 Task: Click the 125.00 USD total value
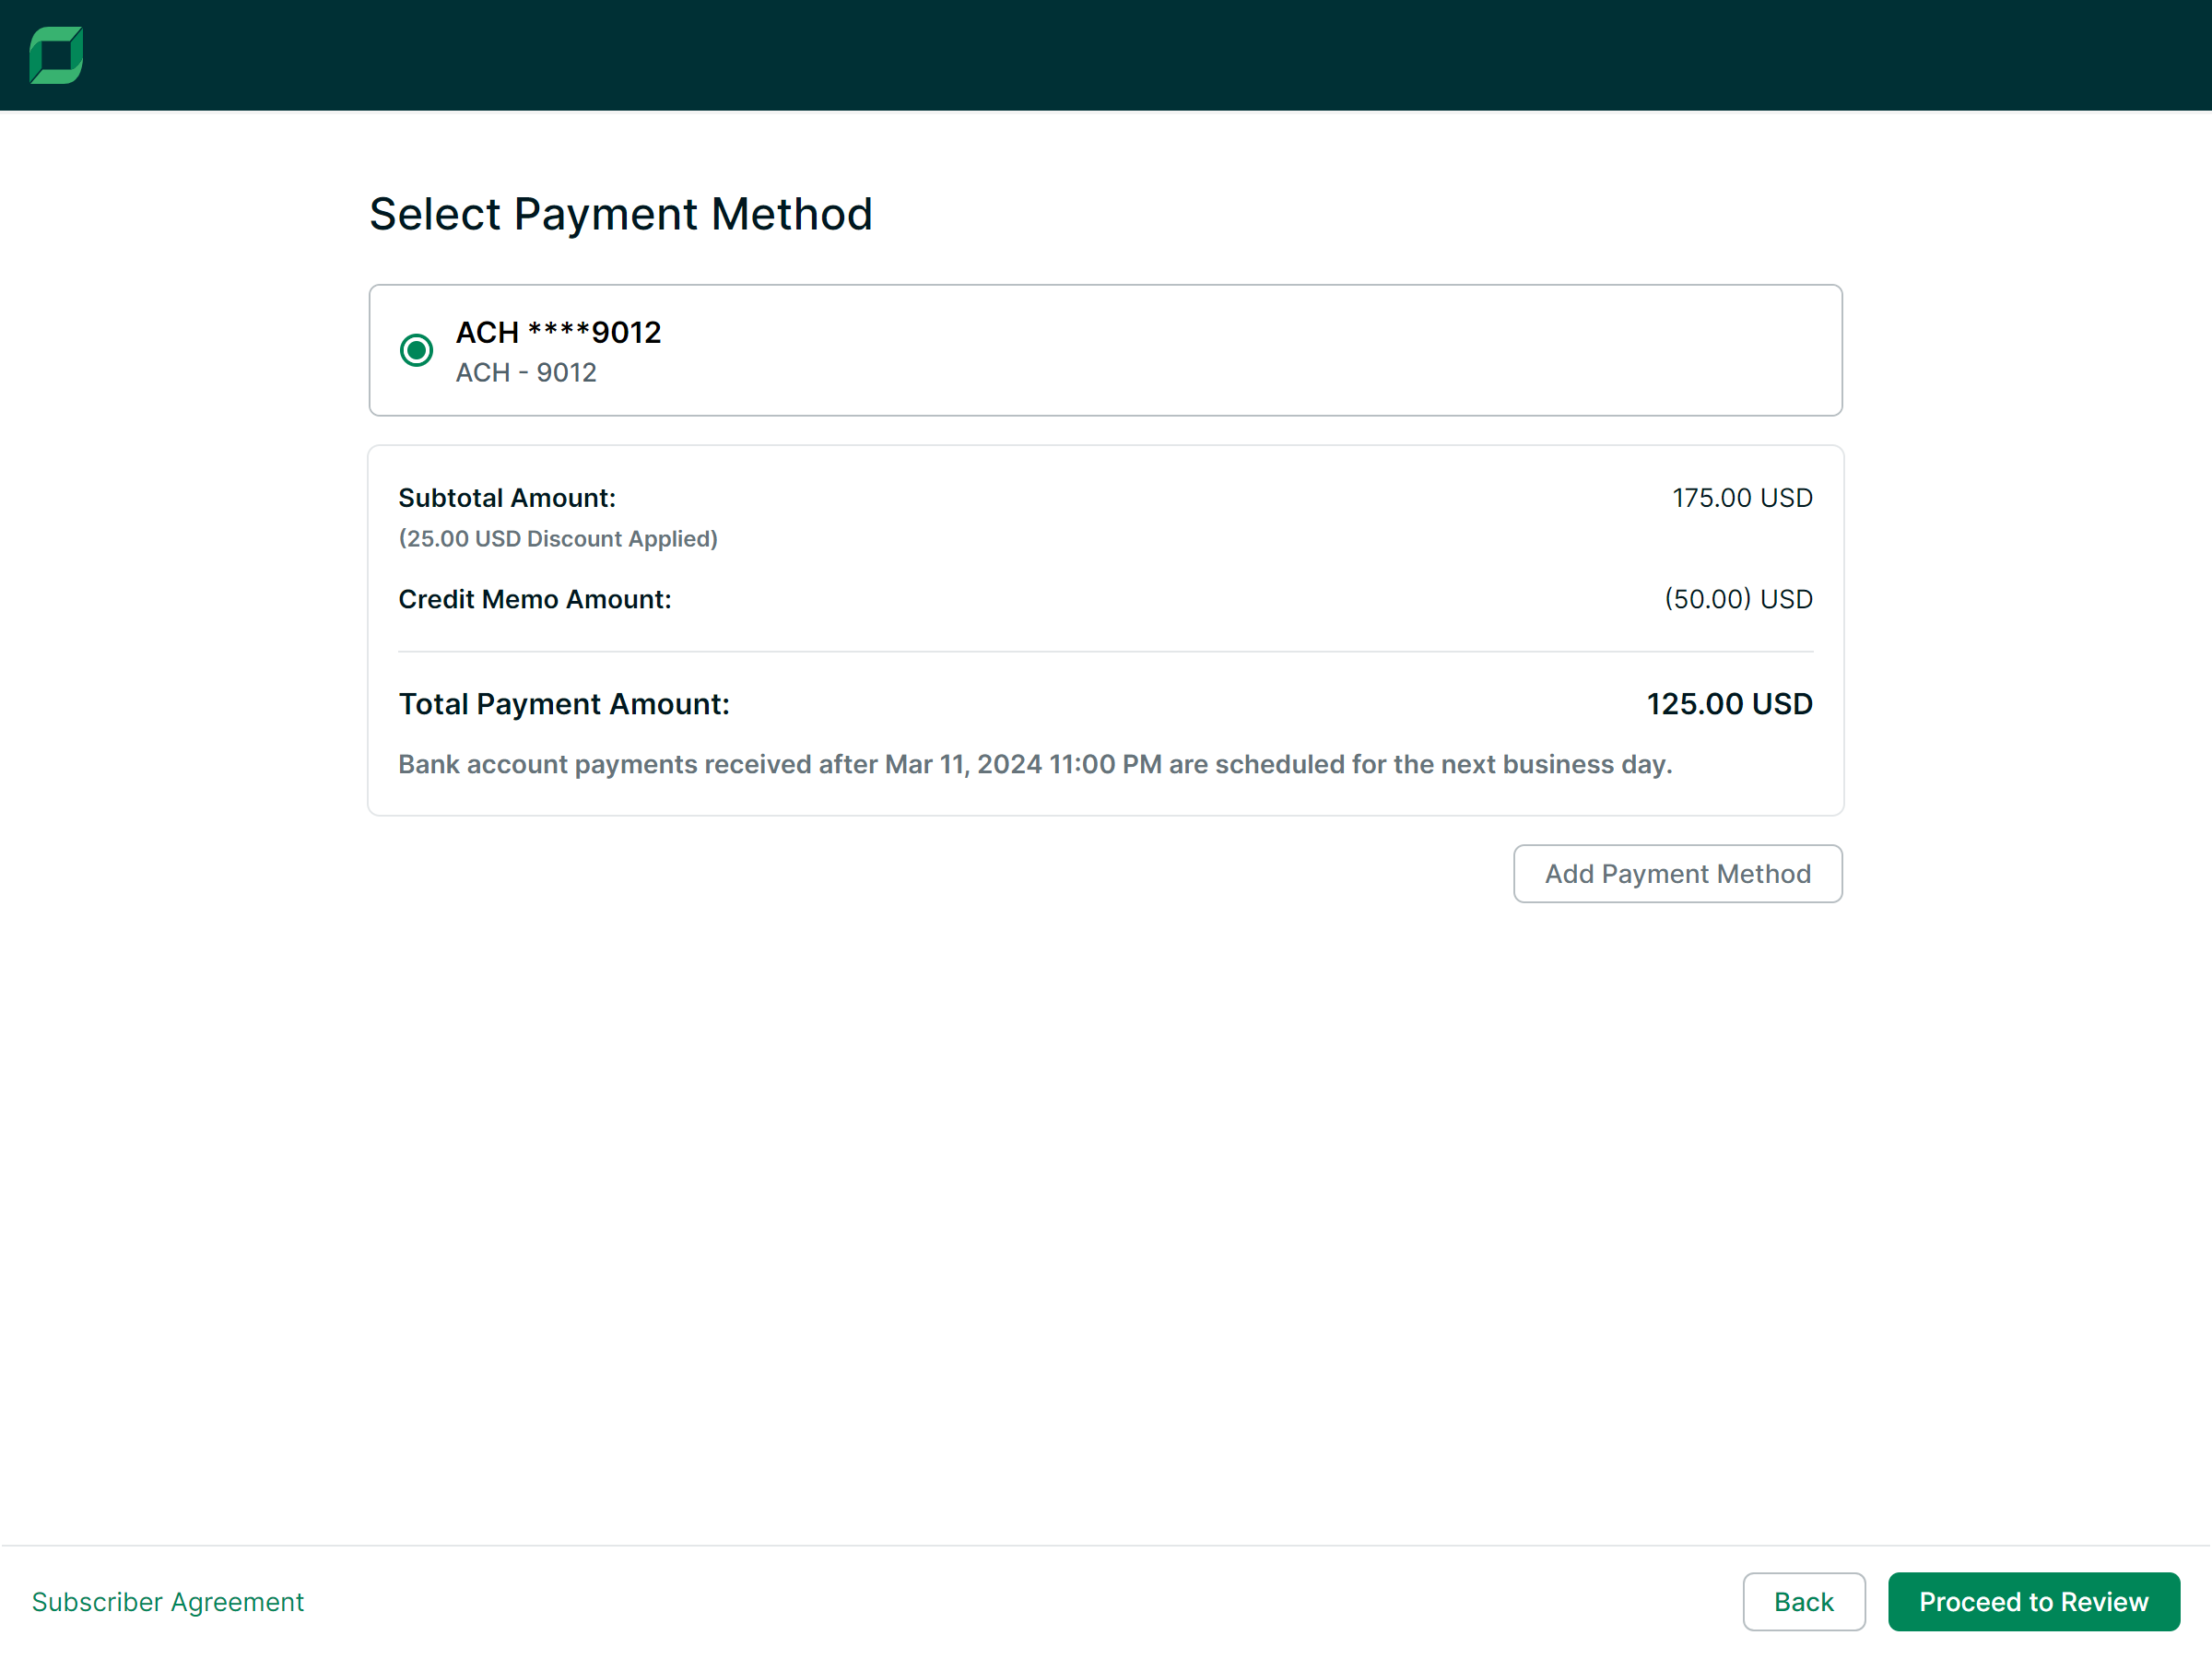pyautogui.click(x=1729, y=704)
